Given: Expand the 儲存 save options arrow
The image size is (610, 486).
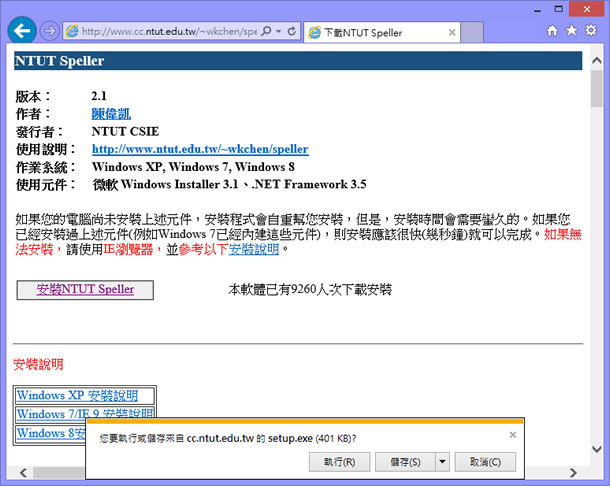Looking at the screenshot, I should point(442,462).
